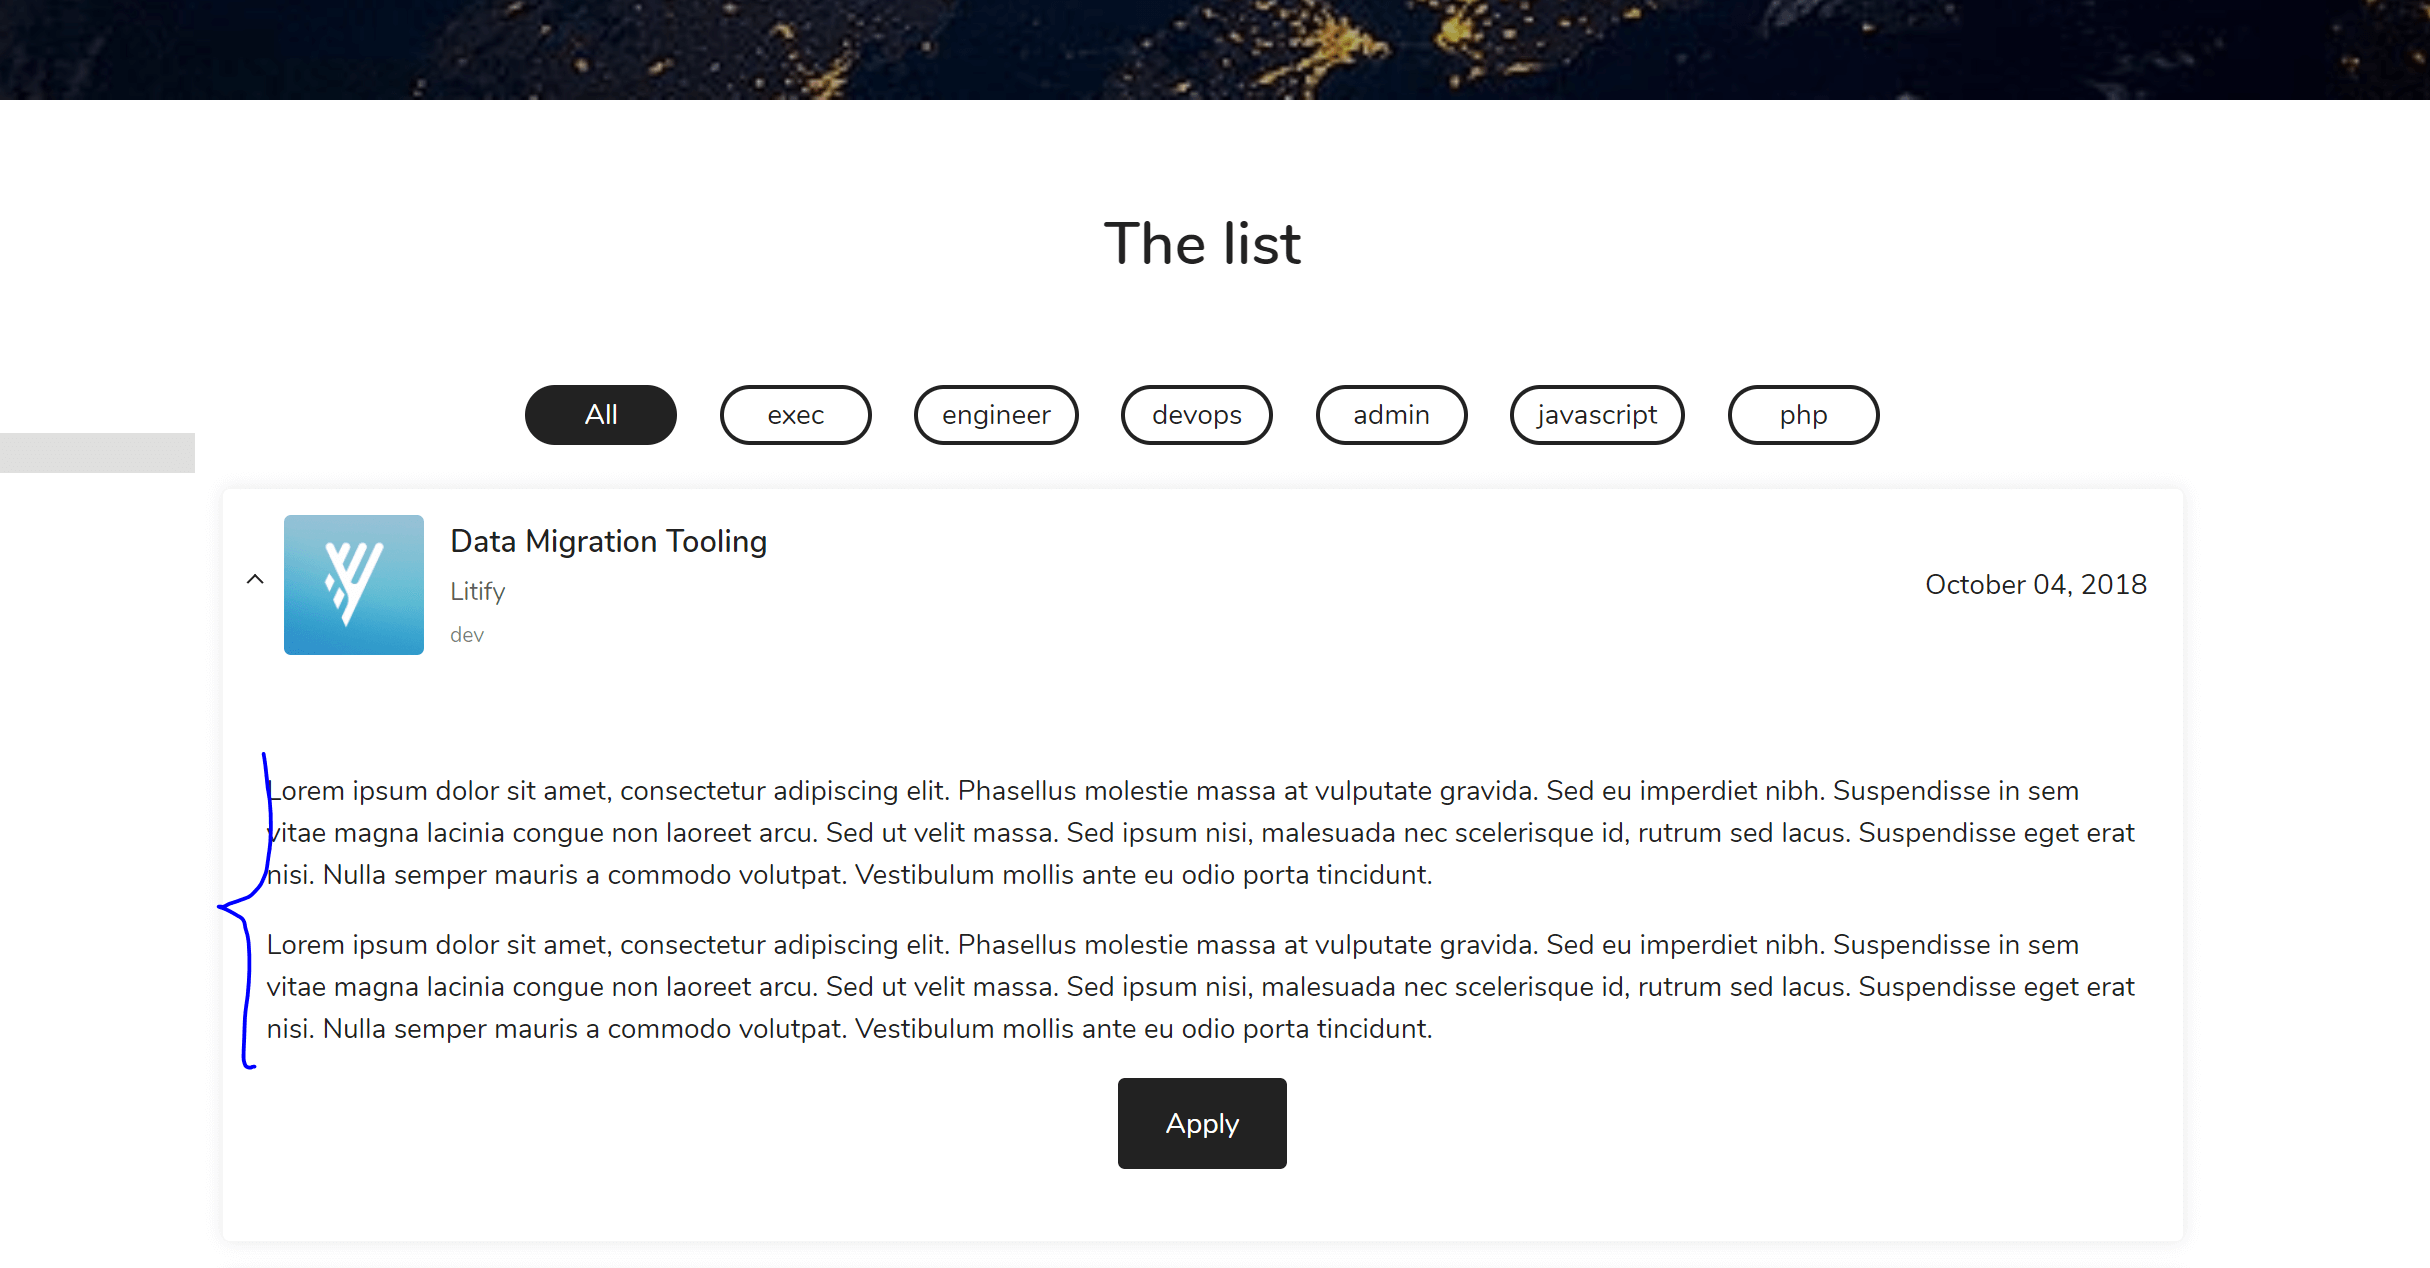Click the Litify logo thumbnail
Screen dimensions: 2430x1268
click(x=354, y=585)
